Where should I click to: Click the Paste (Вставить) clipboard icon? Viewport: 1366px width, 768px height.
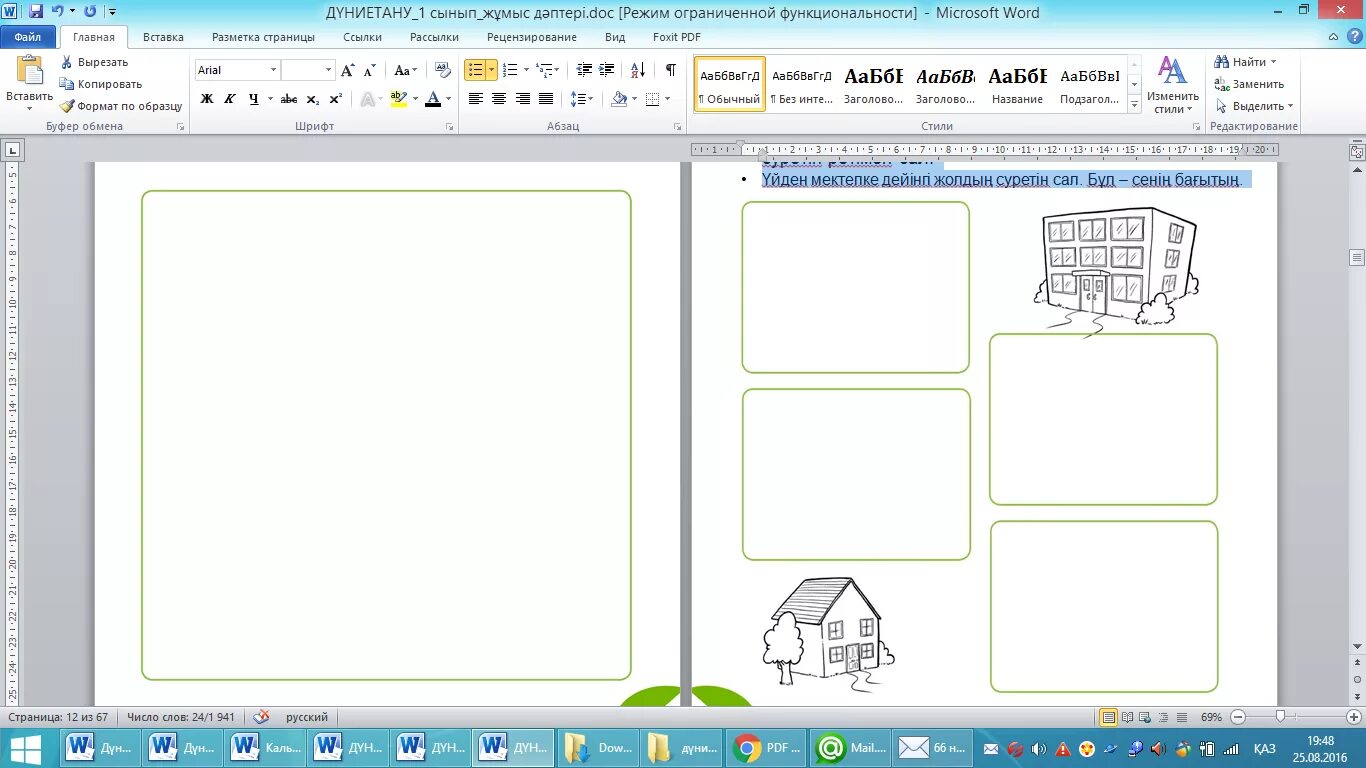click(29, 72)
